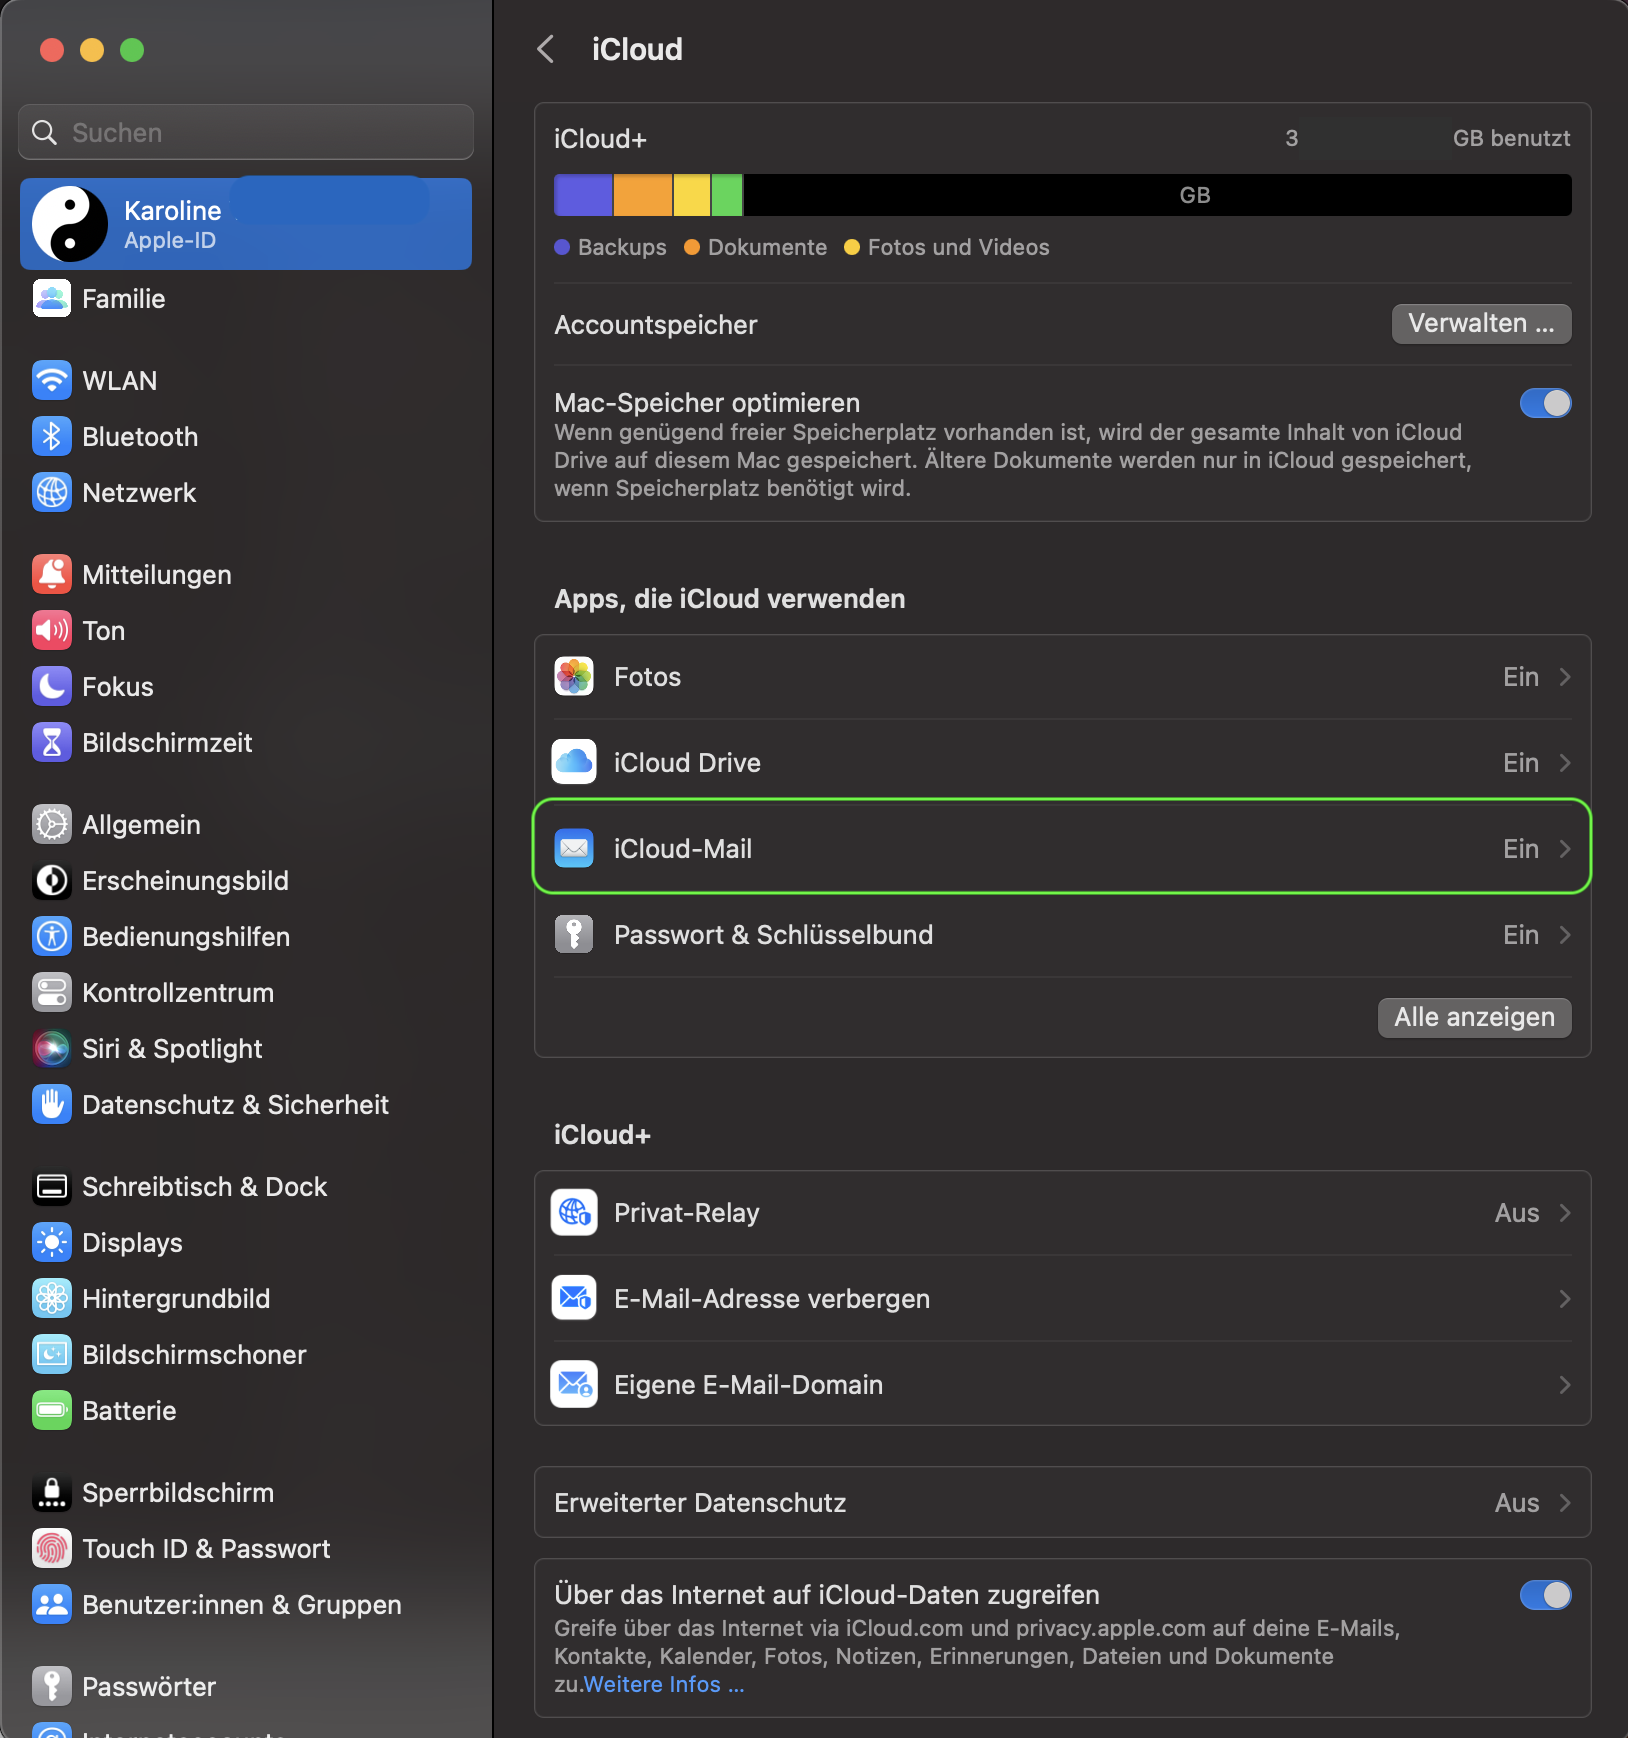Open the Familie sidebar label
The width and height of the screenshot is (1628, 1738).
[124, 299]
